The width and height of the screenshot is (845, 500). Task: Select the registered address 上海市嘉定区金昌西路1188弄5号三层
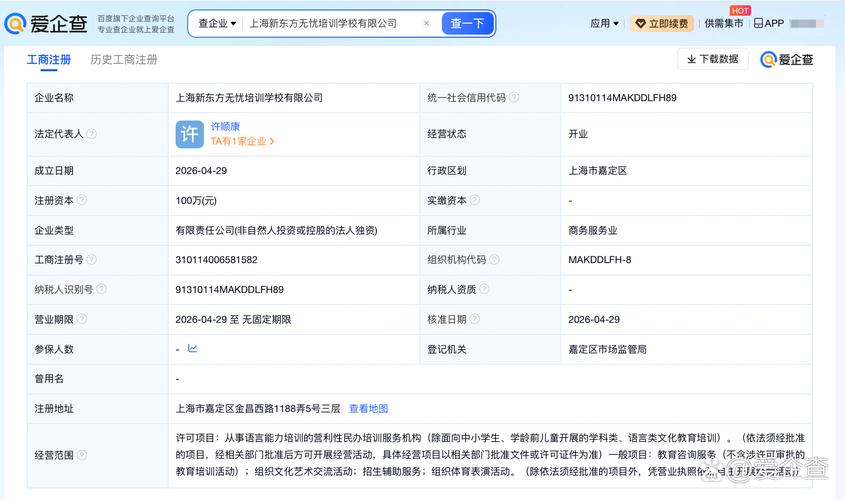point(258,408)
